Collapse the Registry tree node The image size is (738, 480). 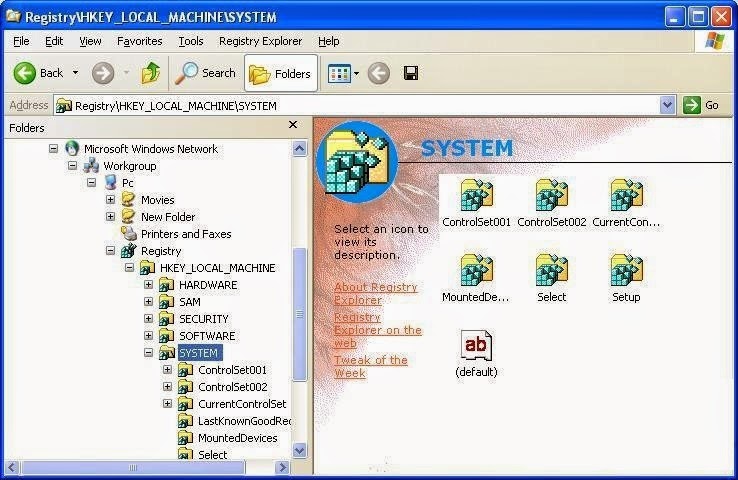110,250
